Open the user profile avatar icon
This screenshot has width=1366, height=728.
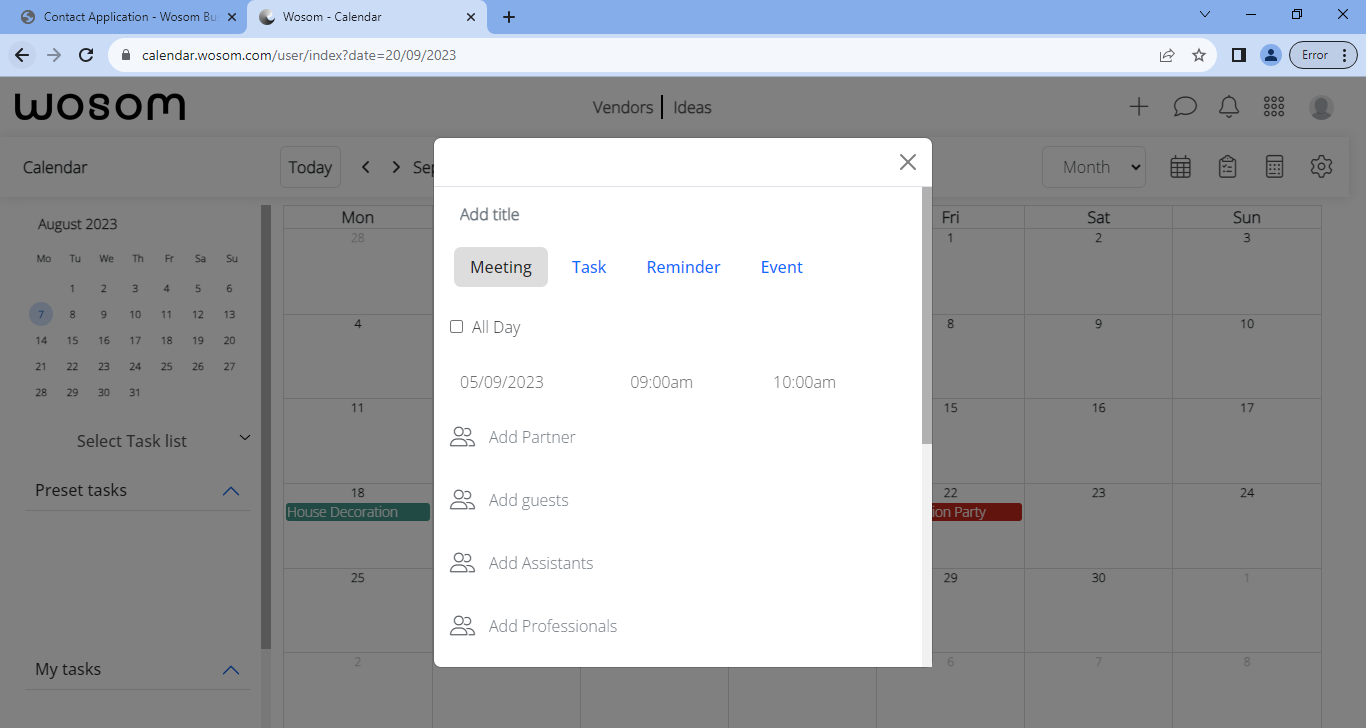click(x=1321, y=106)
